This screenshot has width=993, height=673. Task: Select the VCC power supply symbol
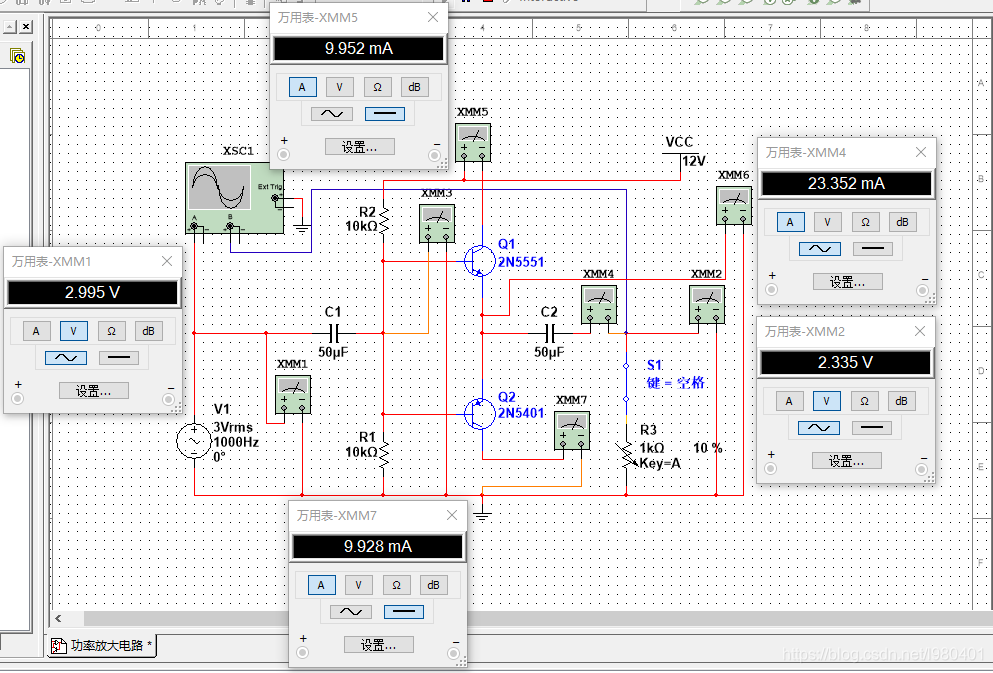[680, 153]
